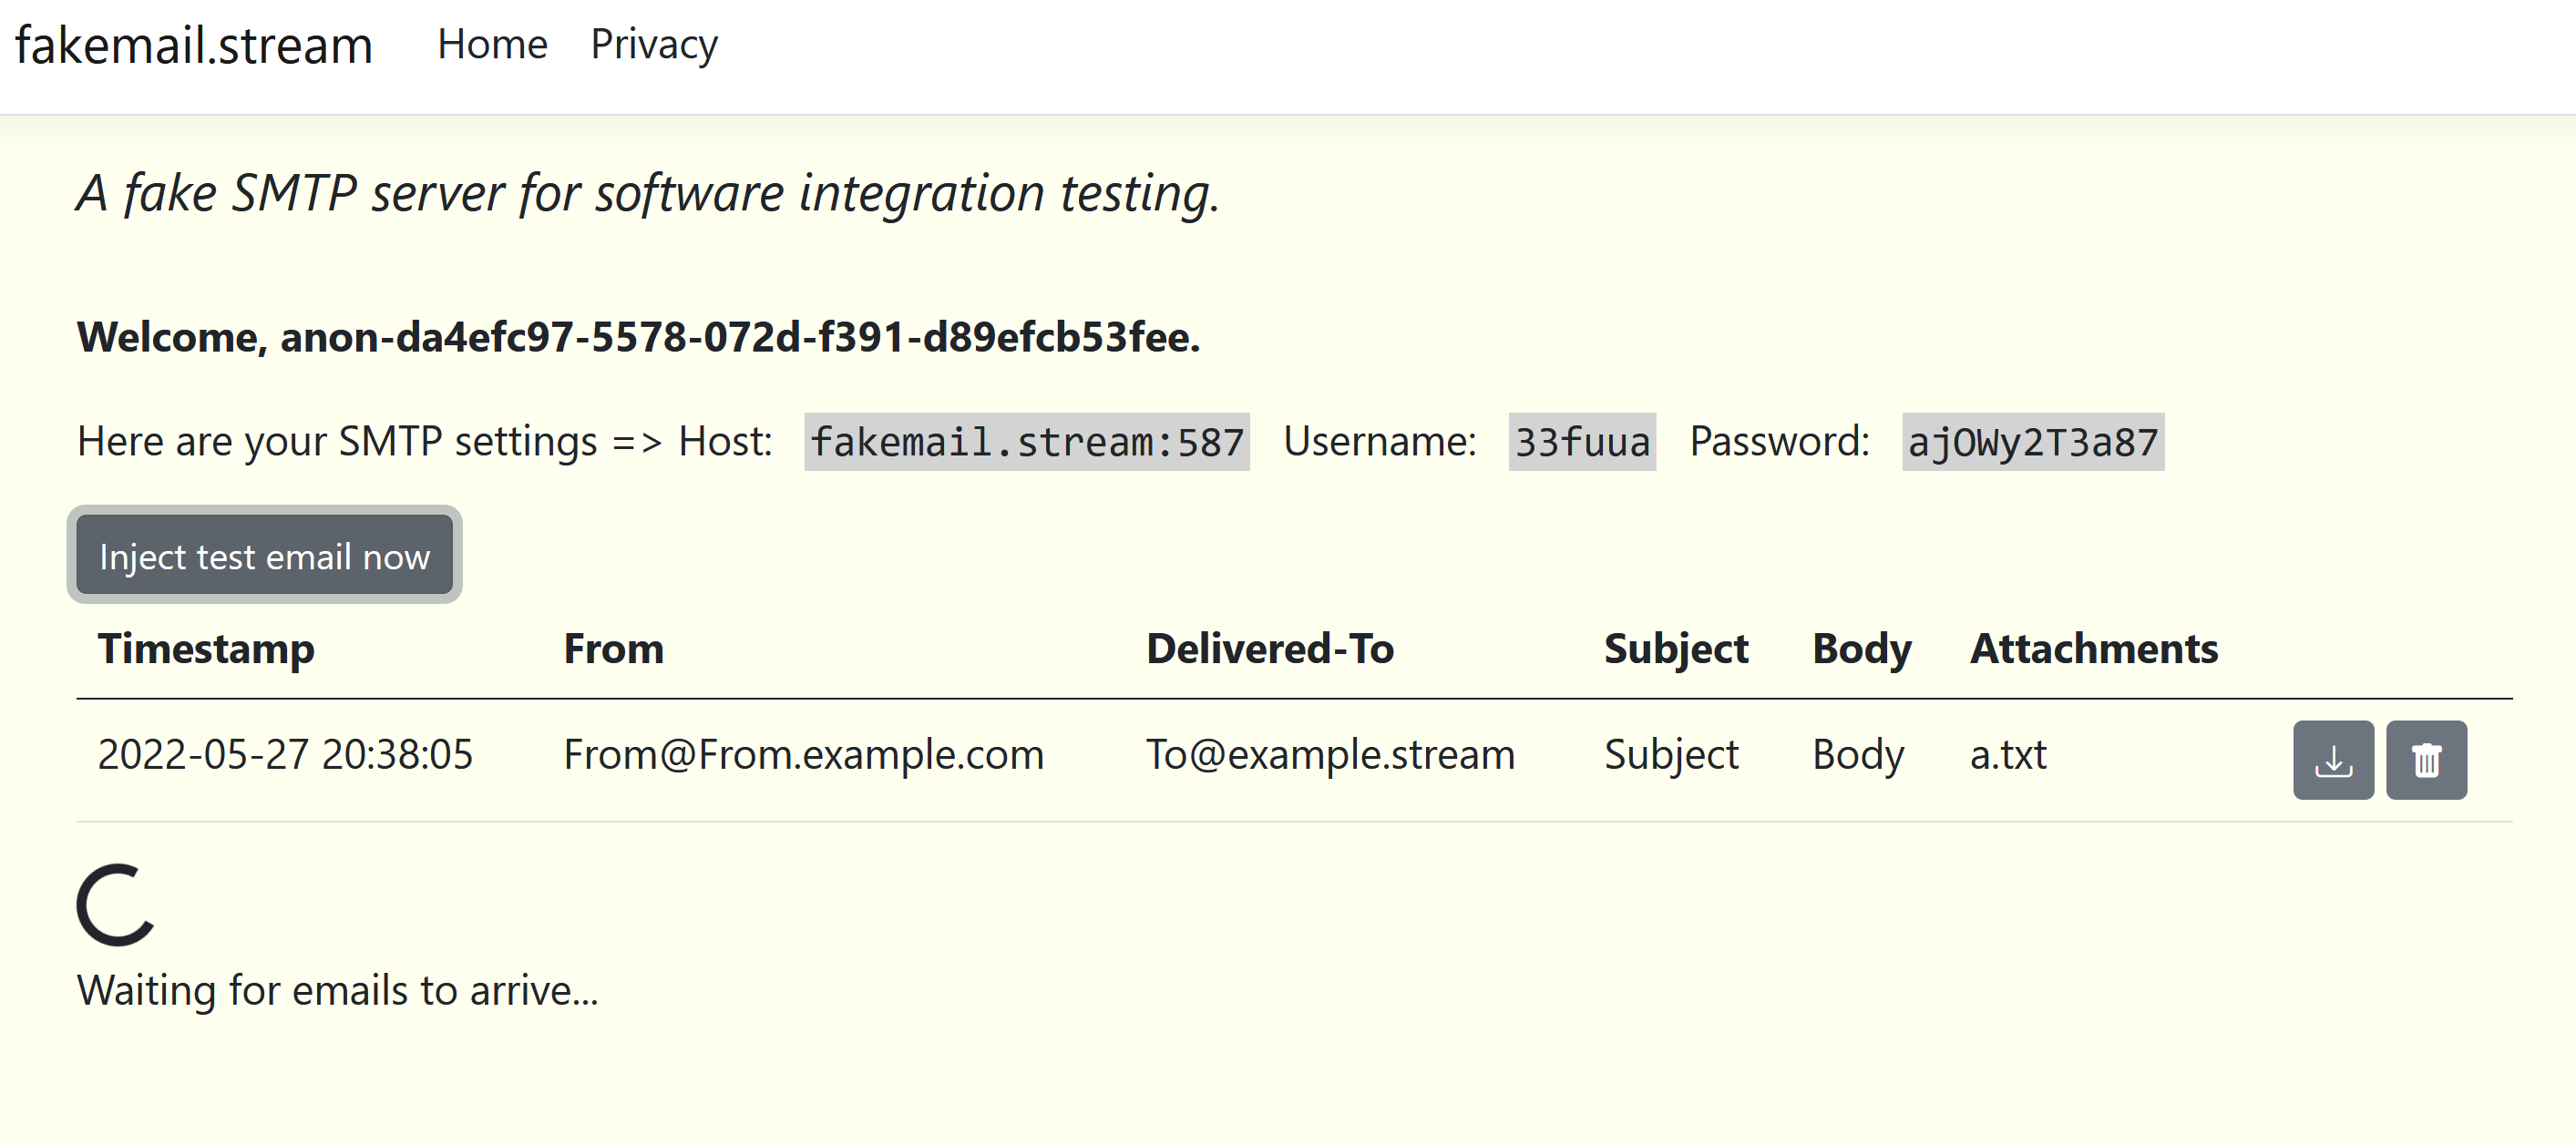Screen dimensions: 2576x1145
Task: Select the host fakemail.stream:587 code box
Action: (1026, 442)
